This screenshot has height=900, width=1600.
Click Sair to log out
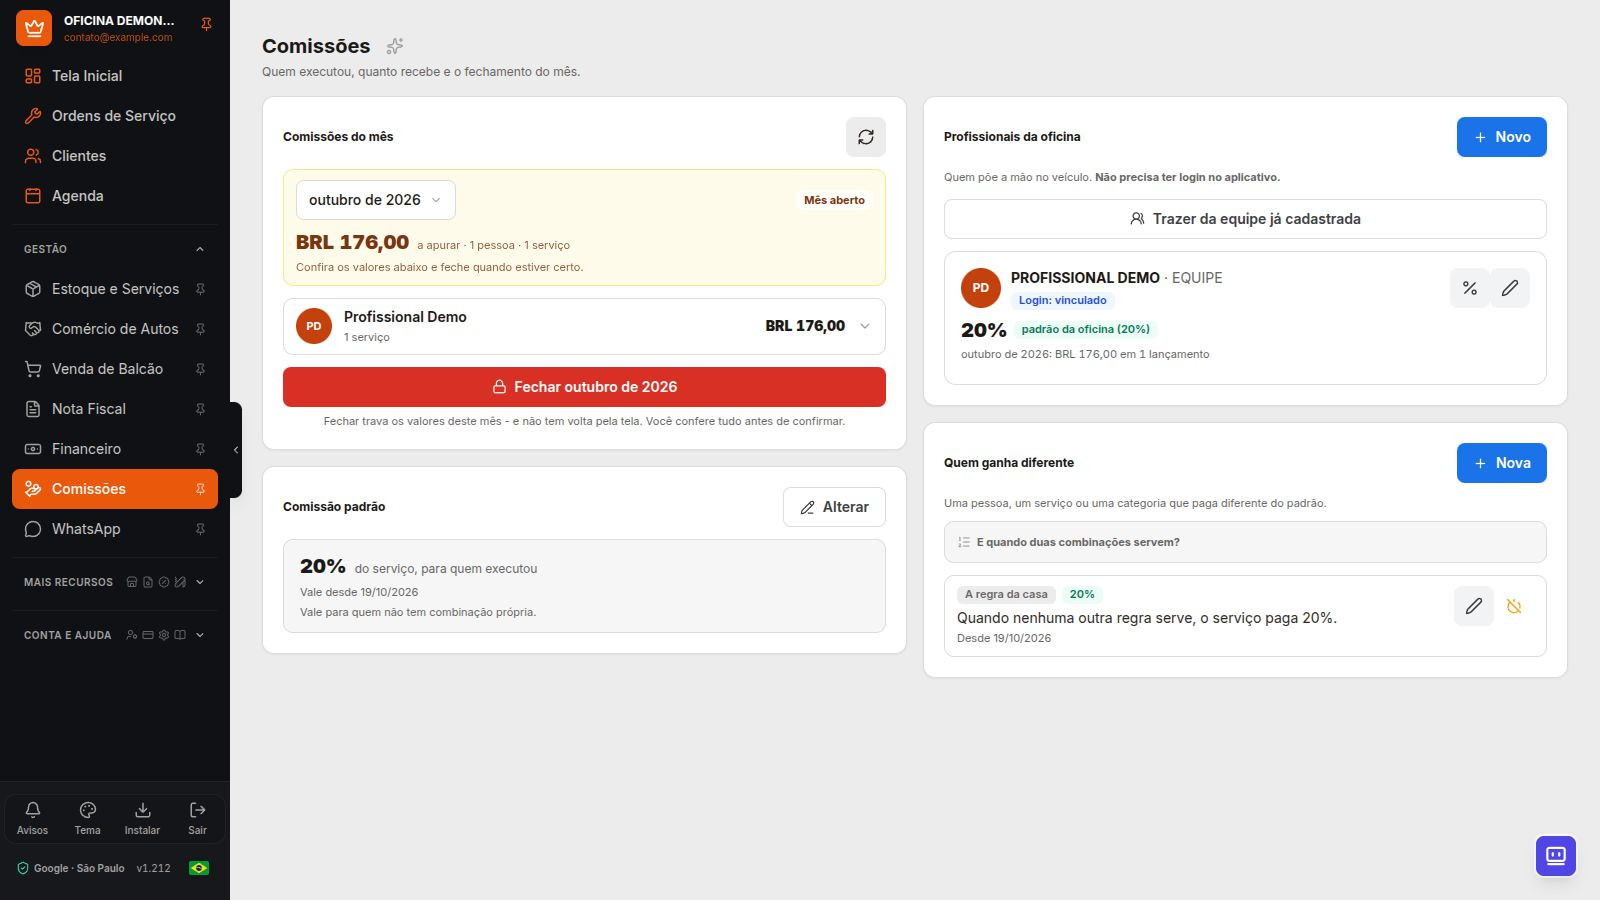coord(197,818)
